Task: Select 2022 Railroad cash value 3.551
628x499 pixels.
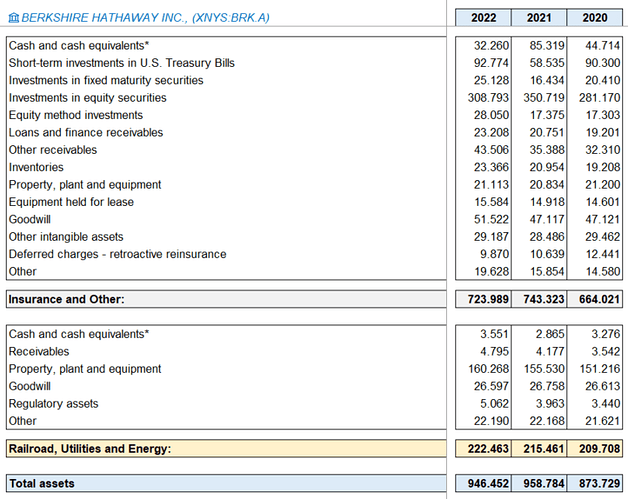Action: click(495, 334)
